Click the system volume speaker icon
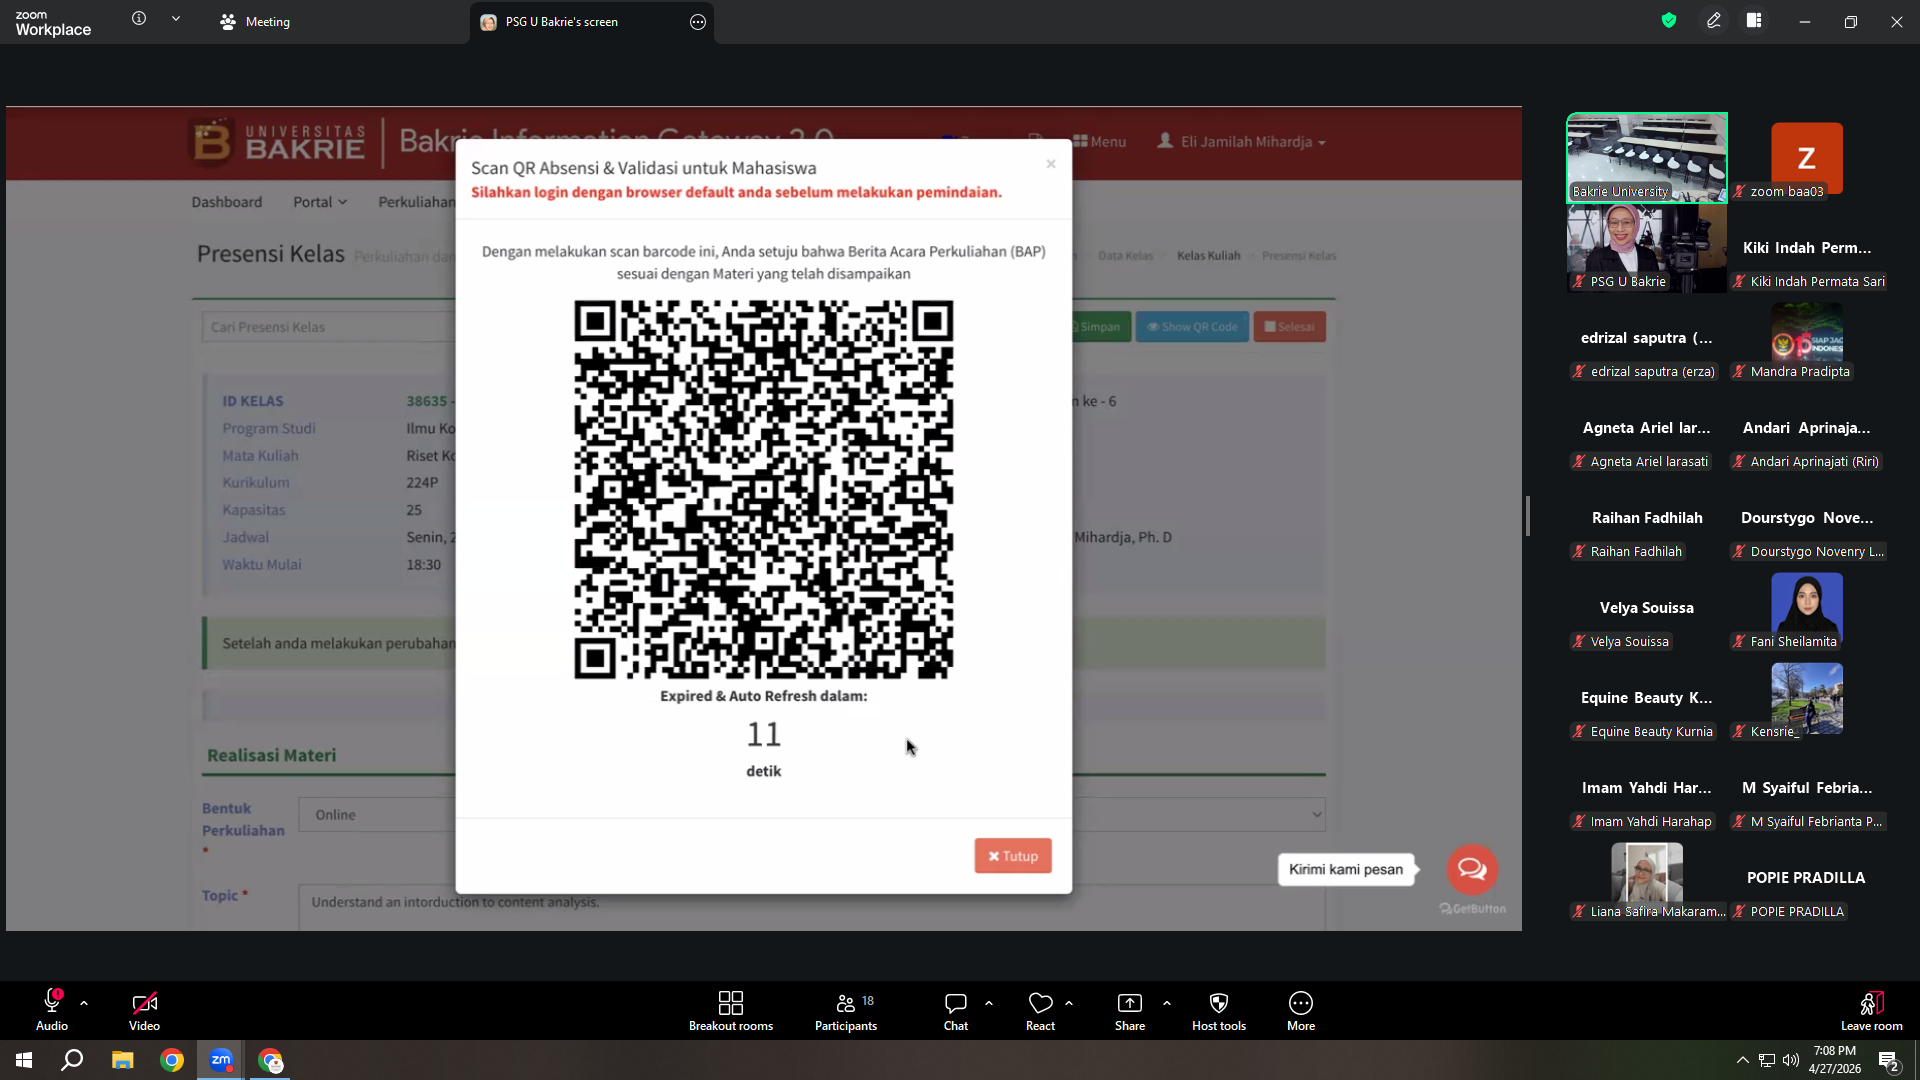 [1790, 1060]
